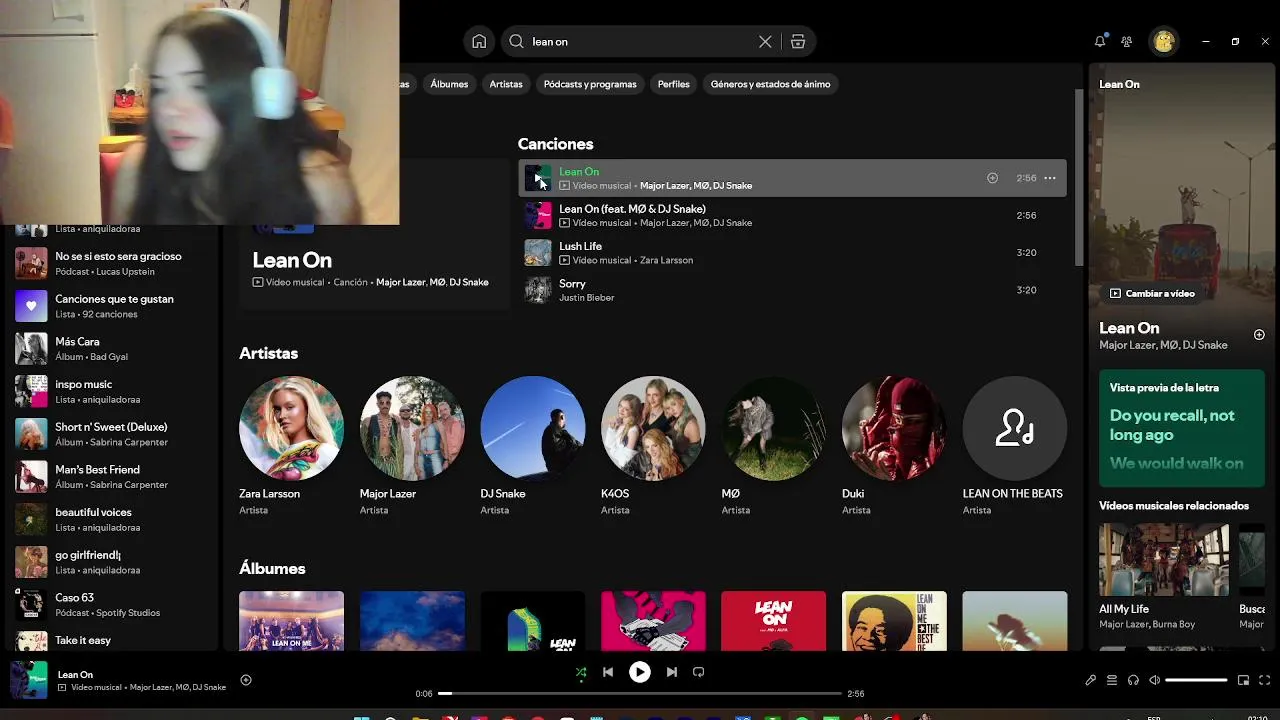Toggle lyrics microphone icon
Image resolution: width=1280 pixels, height=720 pixels.
(x=1090, y=680)
